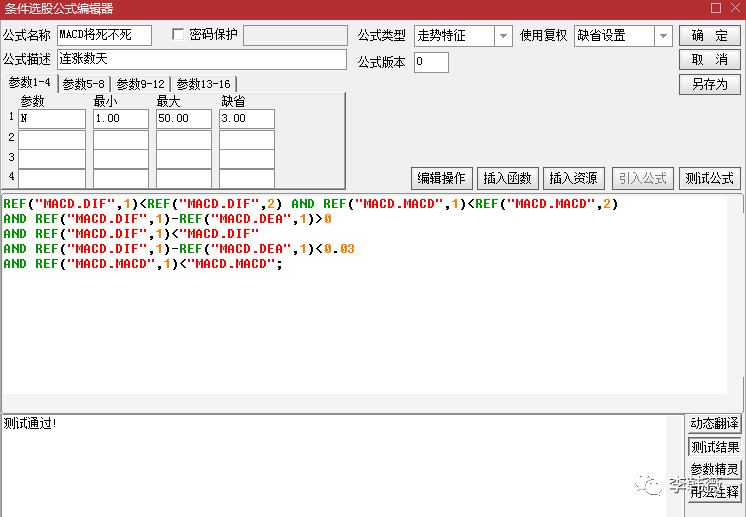
Task: Show the 测试结果 panel
Action: (x=714, y=447)
